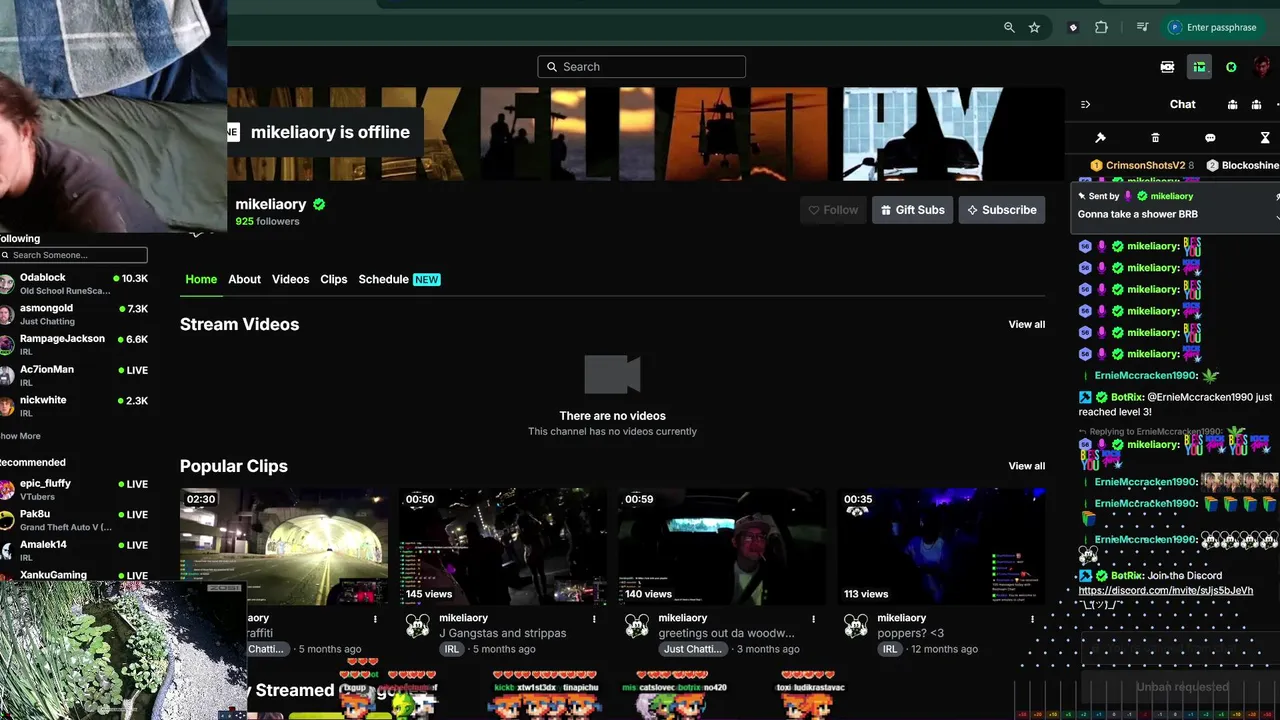The width and height of the screenshot is (1280, 720).
Task: Click the Gift Subs button
Action: coord(912,210)
